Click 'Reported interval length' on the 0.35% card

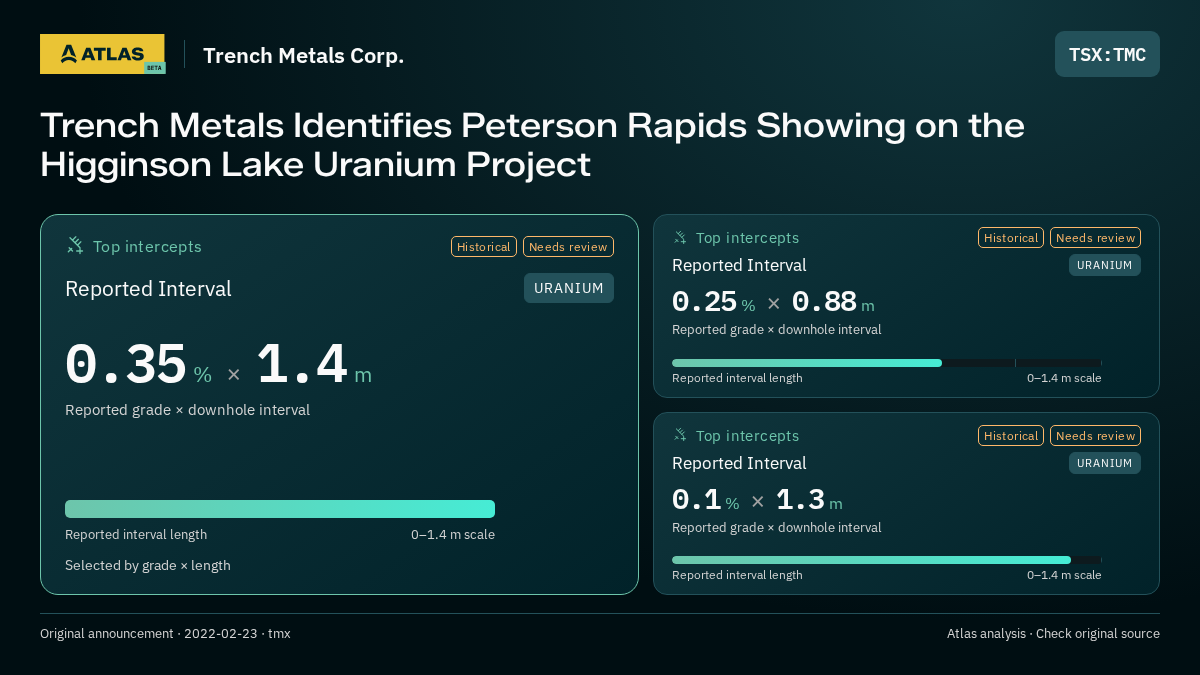(136, 535)
